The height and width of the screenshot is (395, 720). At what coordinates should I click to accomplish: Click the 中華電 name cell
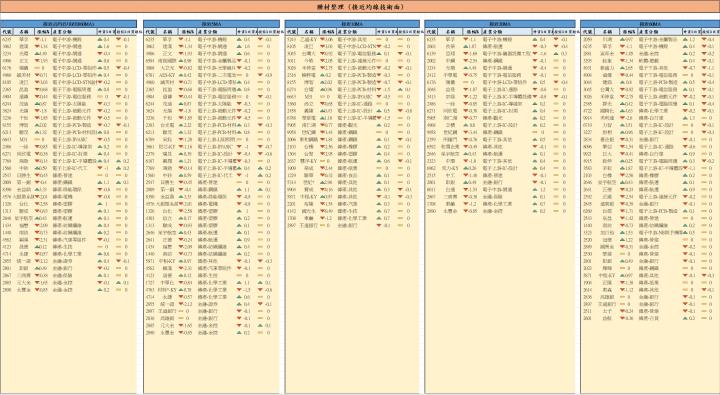(450, 75)
